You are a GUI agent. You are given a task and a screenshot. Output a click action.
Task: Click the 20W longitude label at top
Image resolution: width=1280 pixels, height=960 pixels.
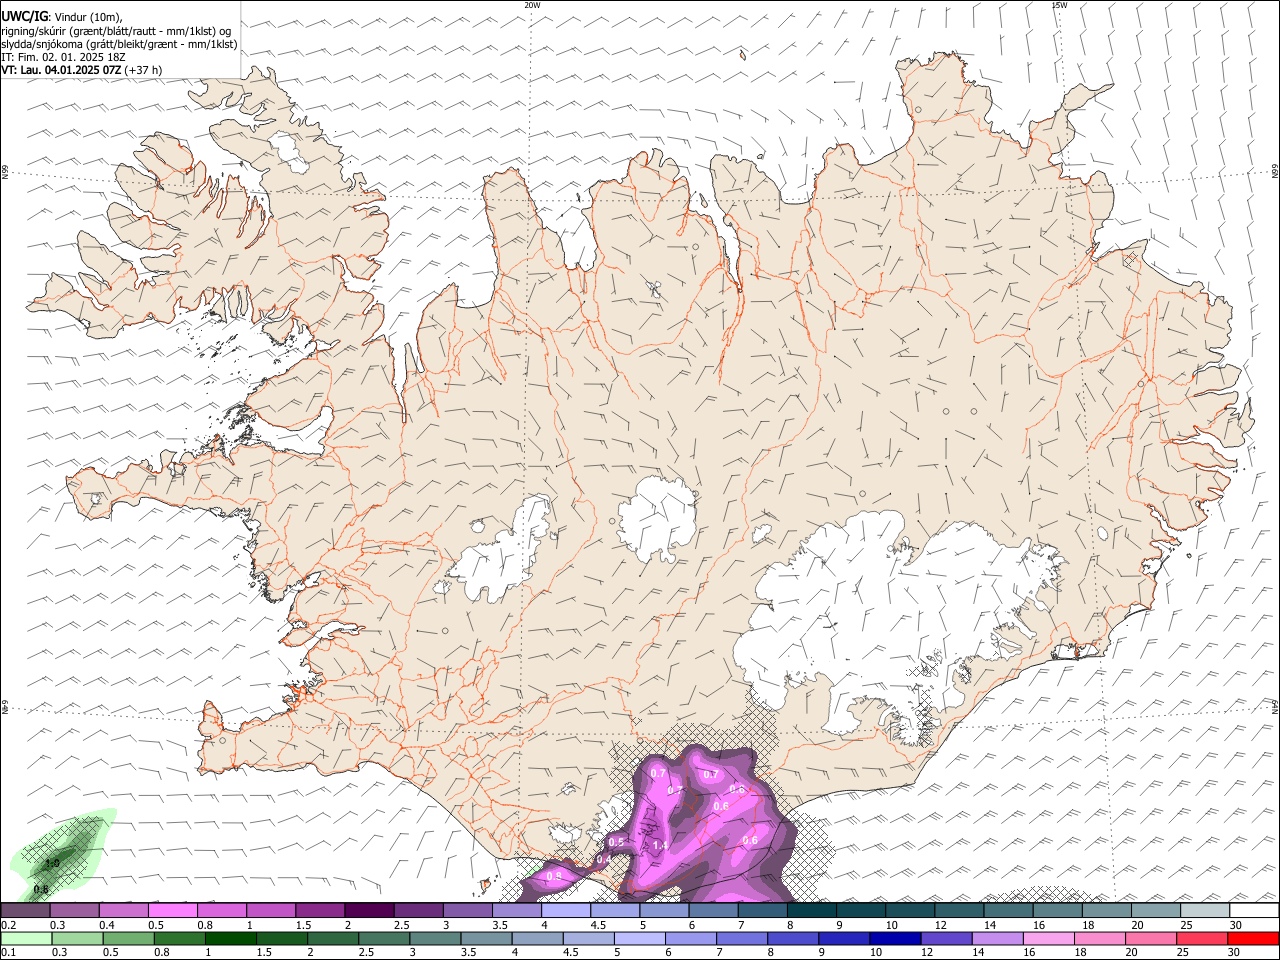pos(532,5)
